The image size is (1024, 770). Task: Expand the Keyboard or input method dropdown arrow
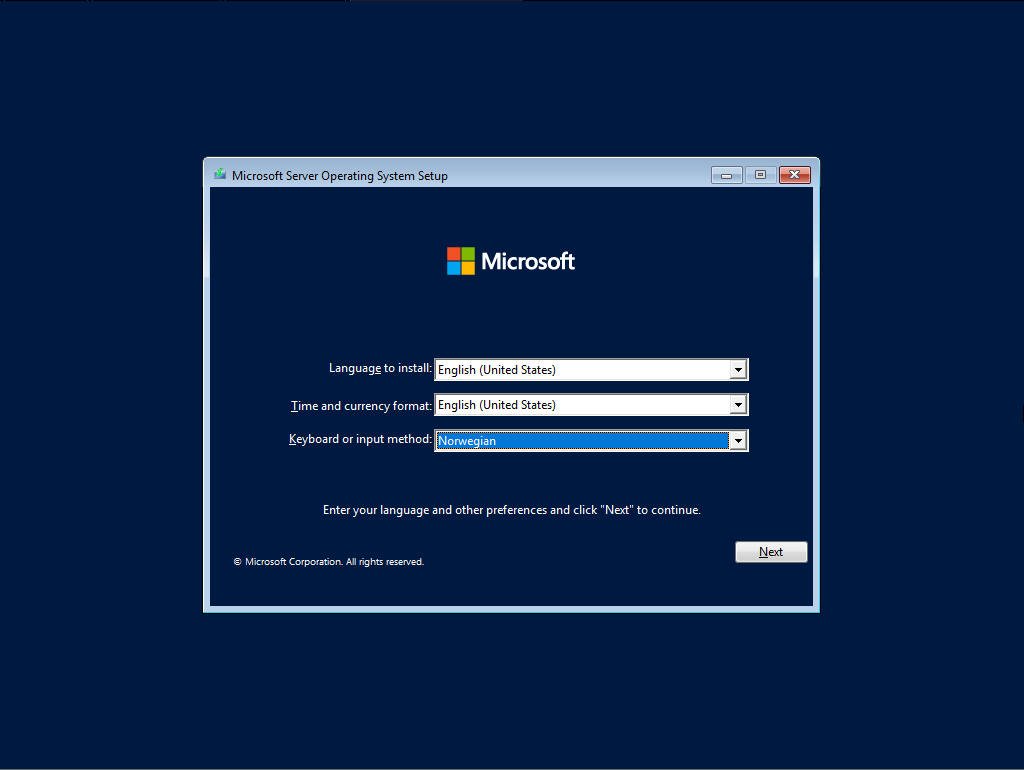coord(738,441)
